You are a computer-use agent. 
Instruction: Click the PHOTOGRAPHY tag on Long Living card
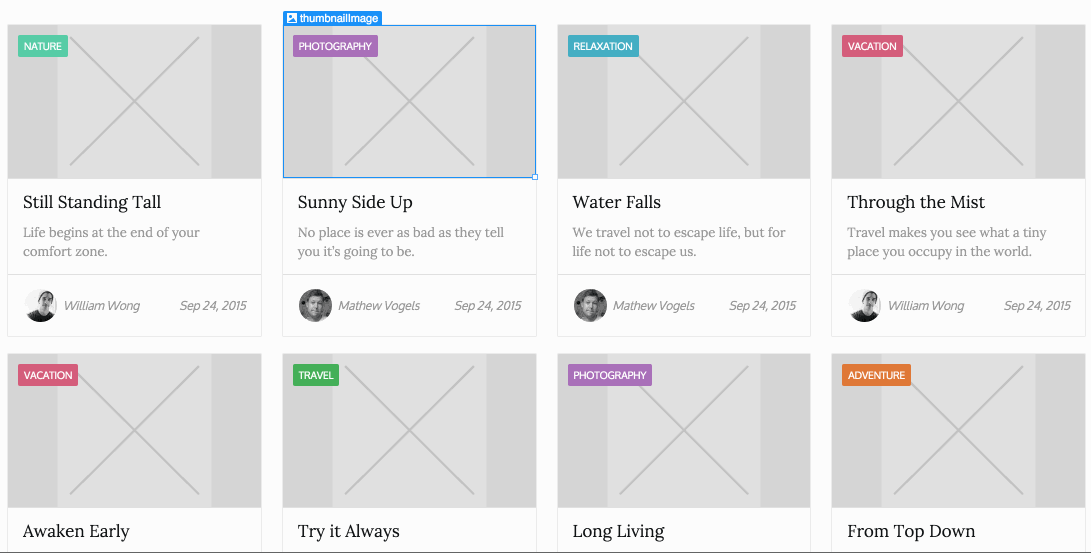pos(610,375)
